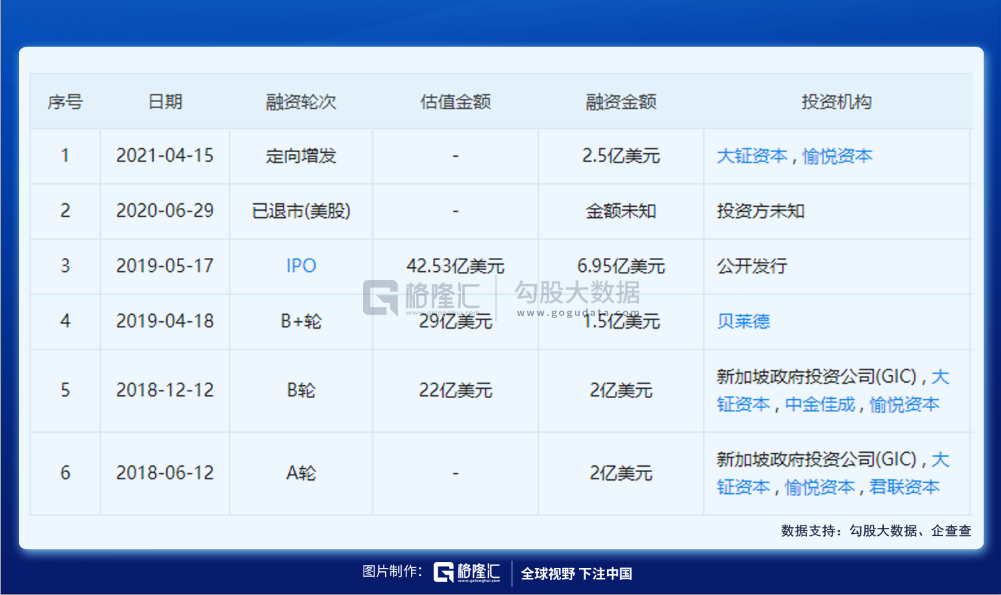This screenshot has width=1001, height=595.
Task: Click 愉悦资本 link in the A轮 row
Action: [820, 487]
